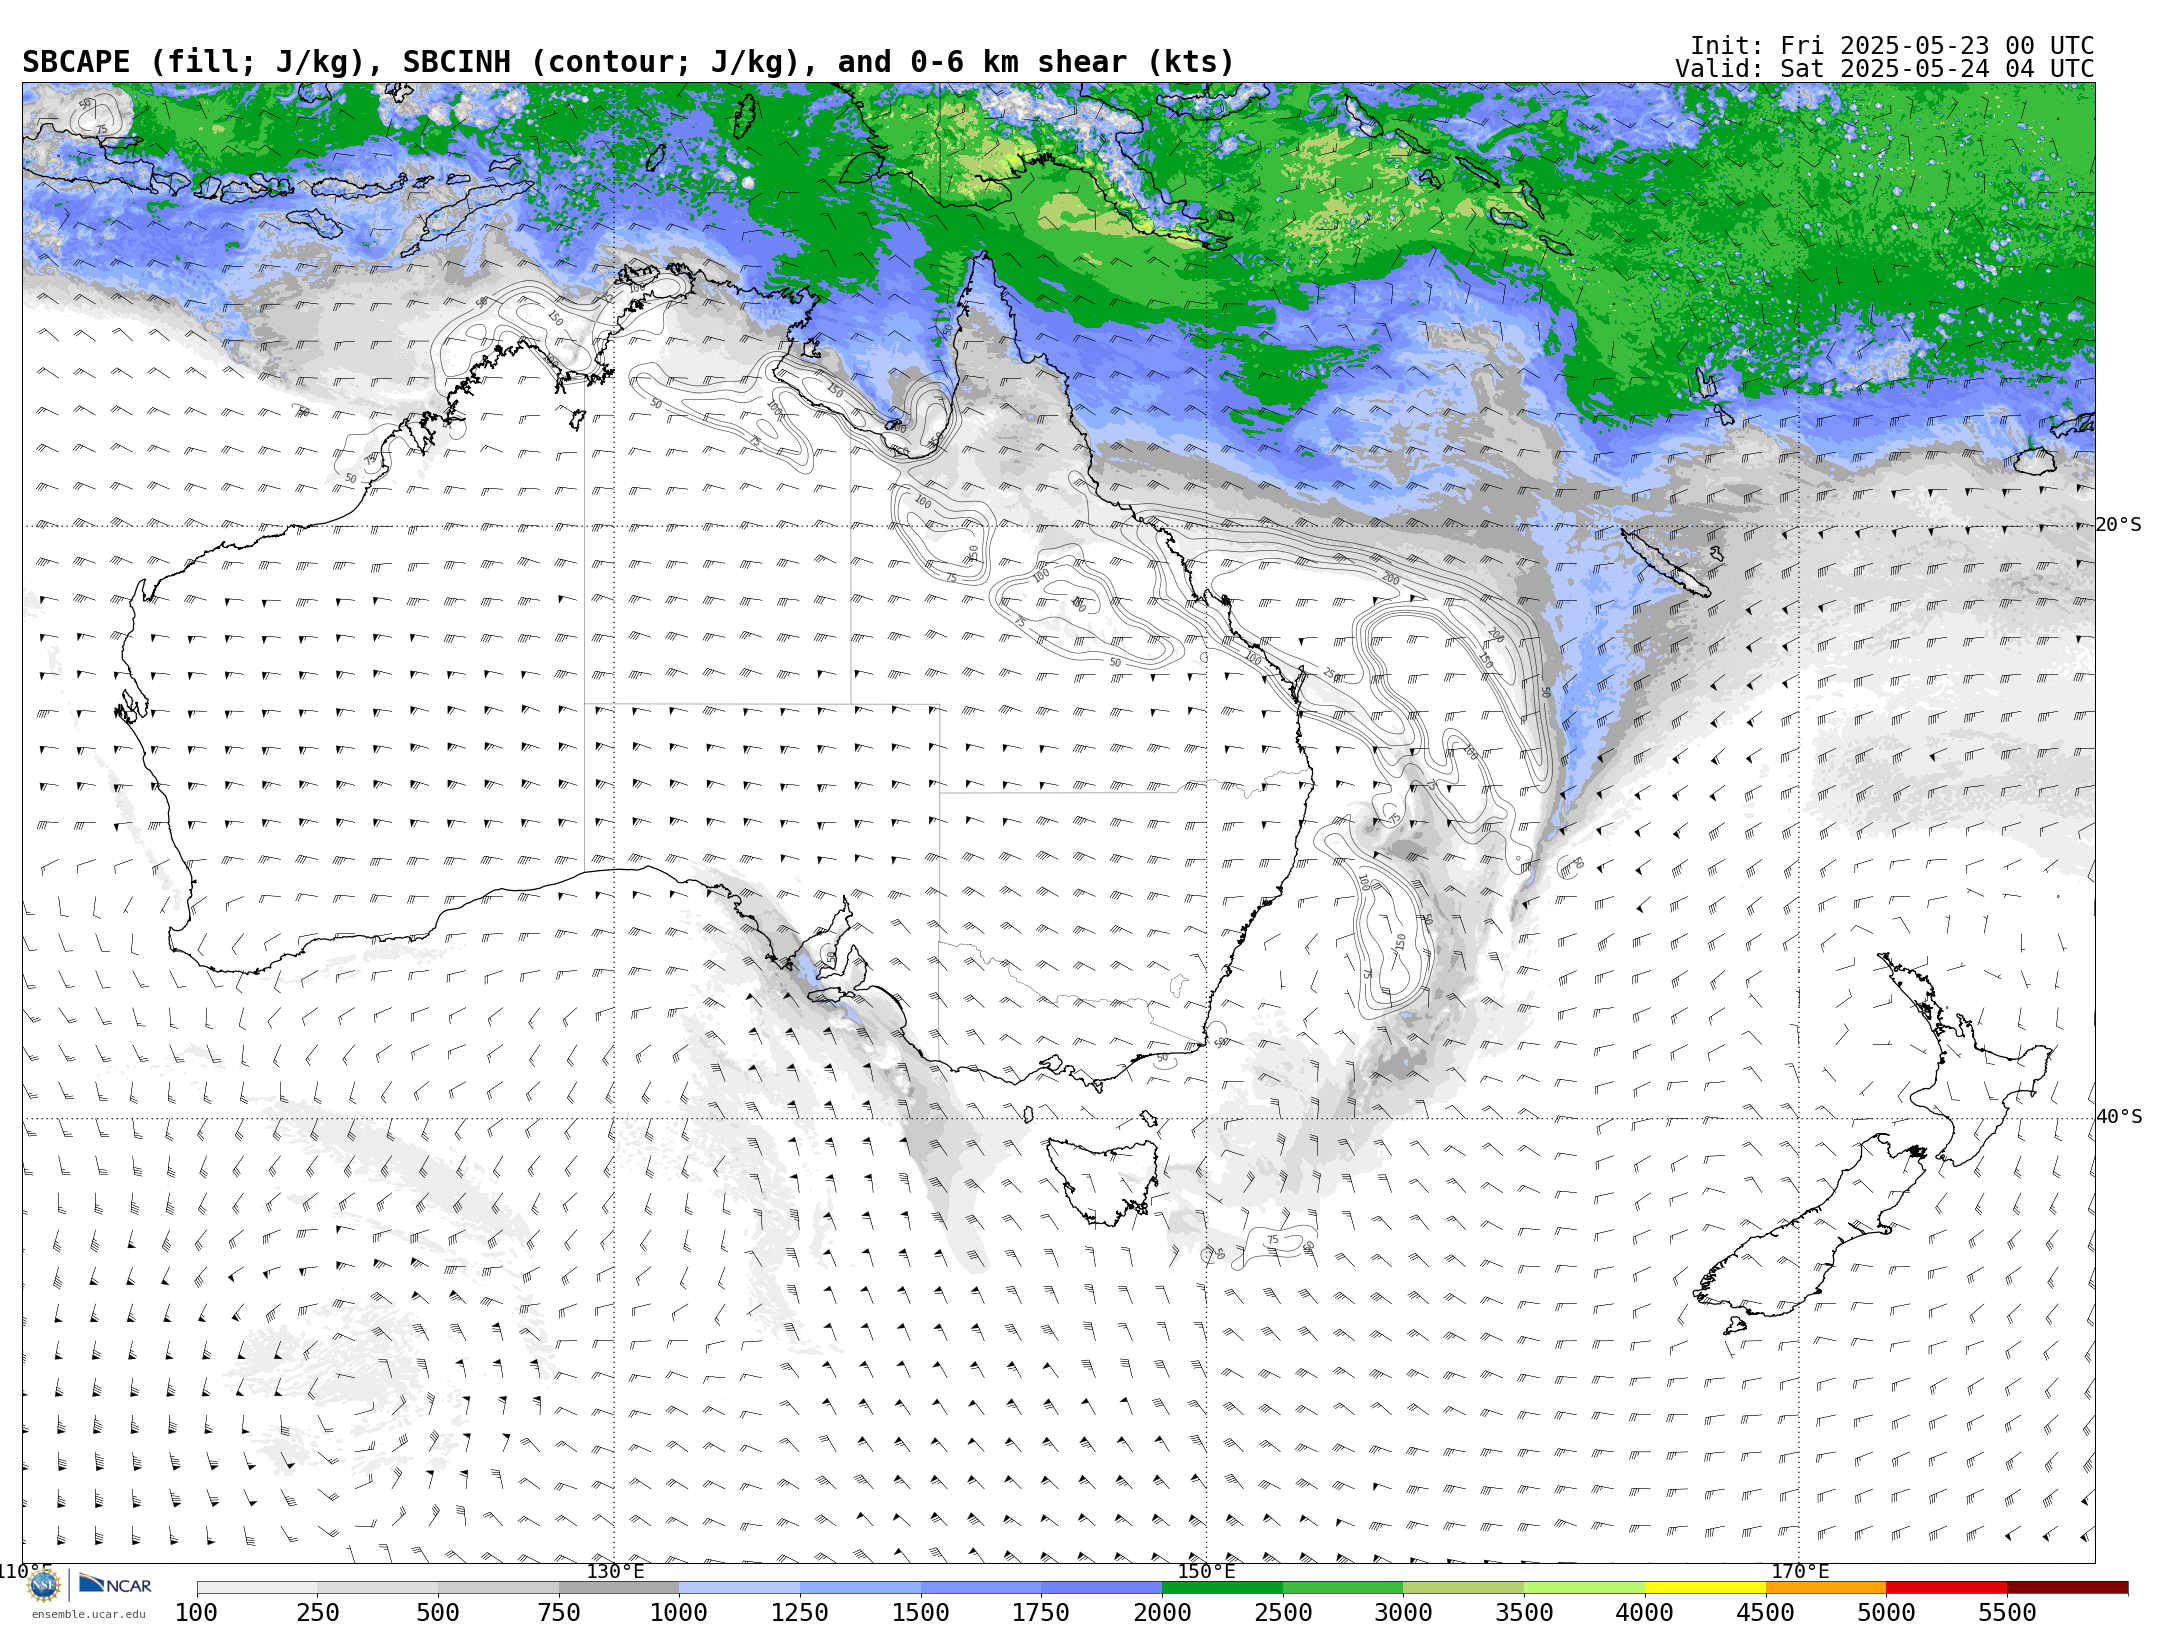Click the 170°E longitude label
This screenshot has height=1626, width=2160.
coord(1800,1571)
